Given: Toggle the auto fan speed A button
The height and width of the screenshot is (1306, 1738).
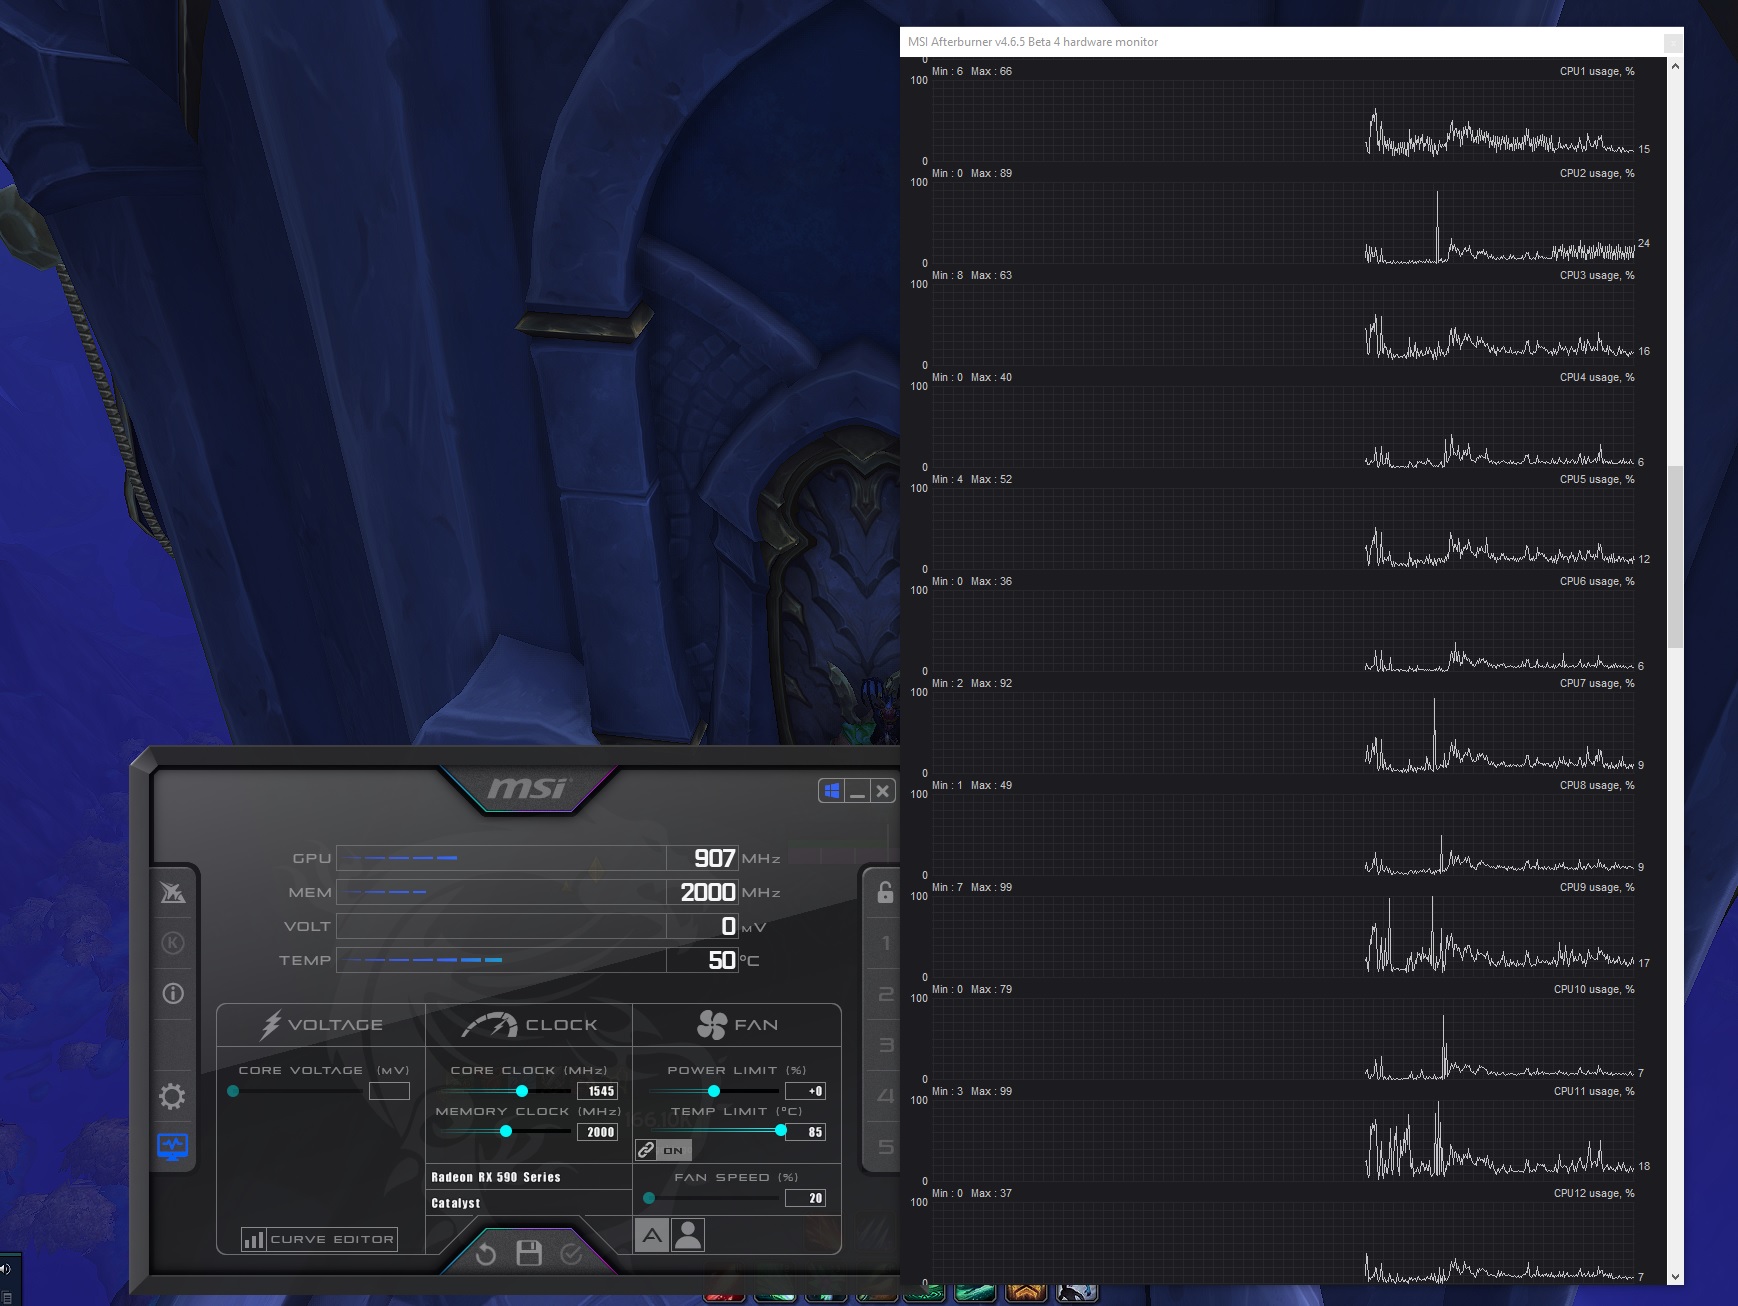Looking at the screenshot, I should [652, 1235].
